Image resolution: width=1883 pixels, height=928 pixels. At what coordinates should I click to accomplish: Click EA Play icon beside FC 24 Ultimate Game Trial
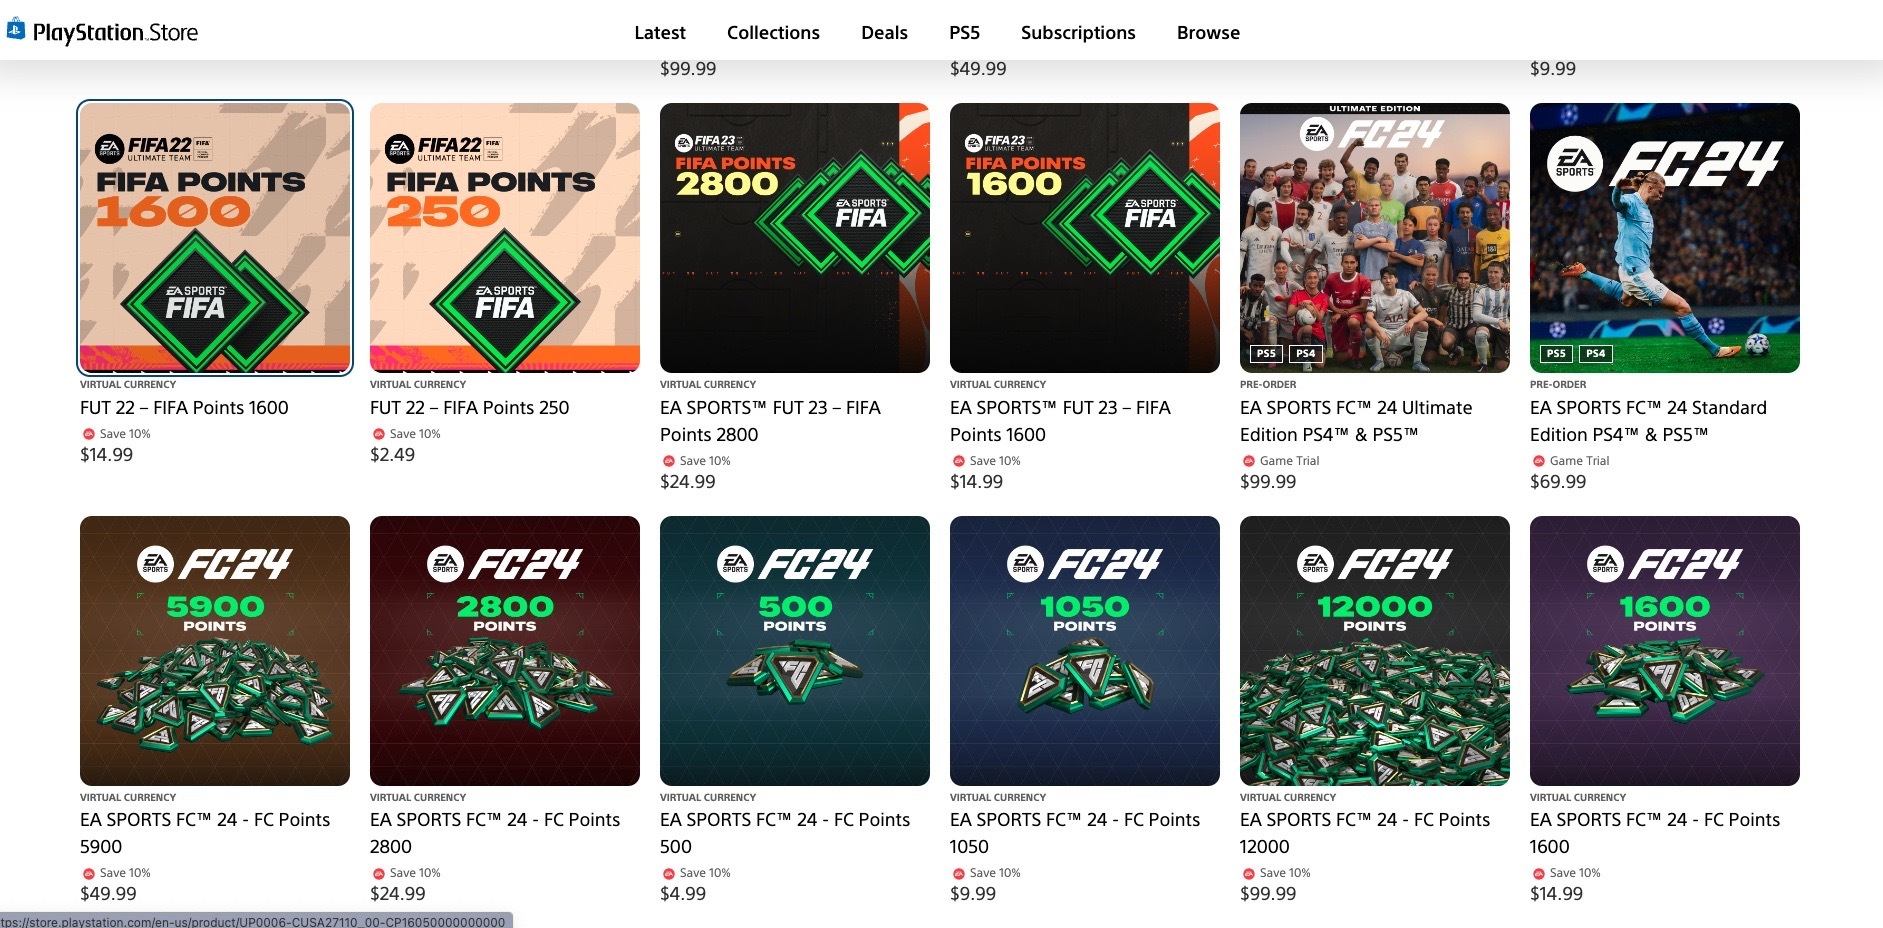click(x=1248, y=461)
